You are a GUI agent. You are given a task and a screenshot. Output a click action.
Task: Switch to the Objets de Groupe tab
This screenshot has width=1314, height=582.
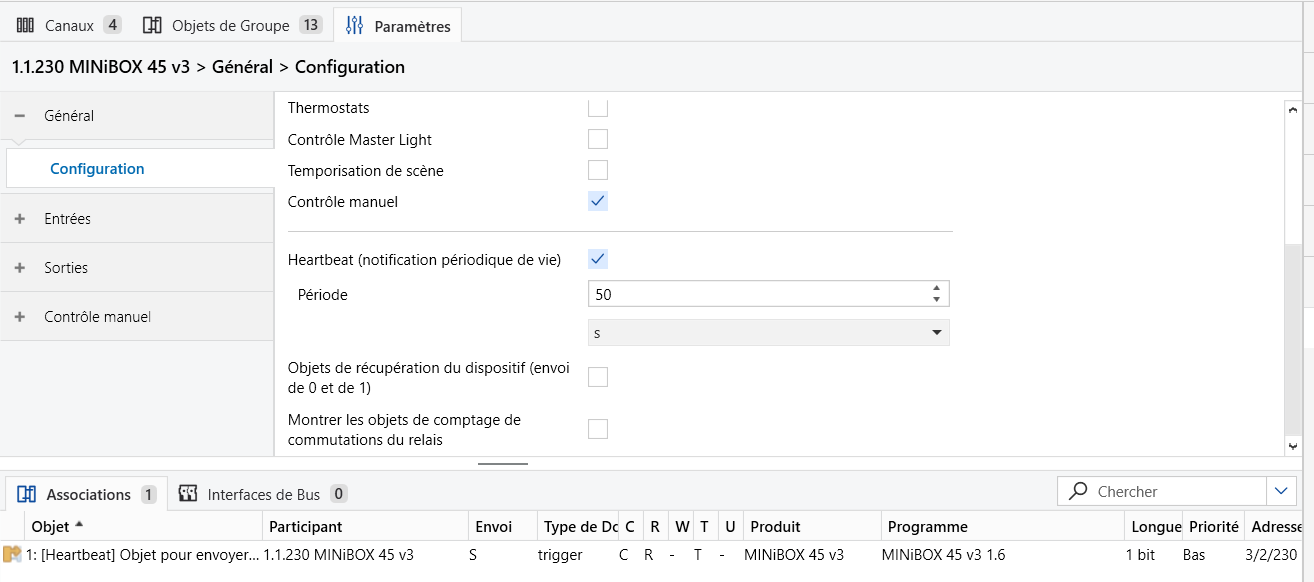point(230,25)
